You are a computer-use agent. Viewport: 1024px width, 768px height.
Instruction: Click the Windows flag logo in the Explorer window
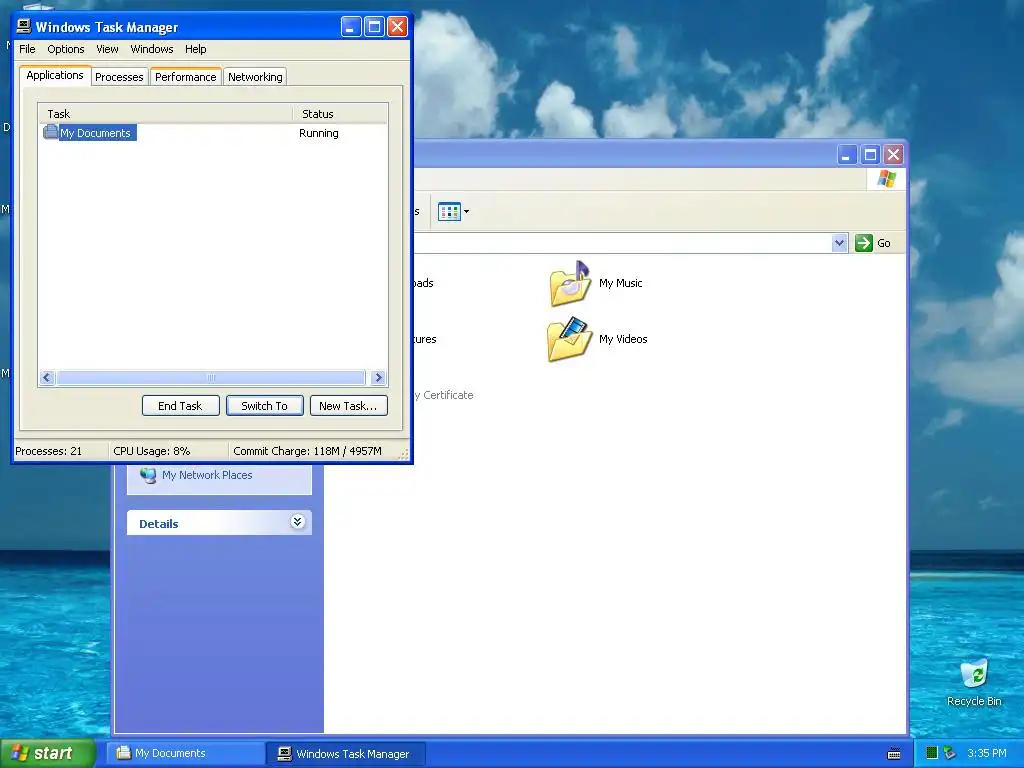pos(887,178)
